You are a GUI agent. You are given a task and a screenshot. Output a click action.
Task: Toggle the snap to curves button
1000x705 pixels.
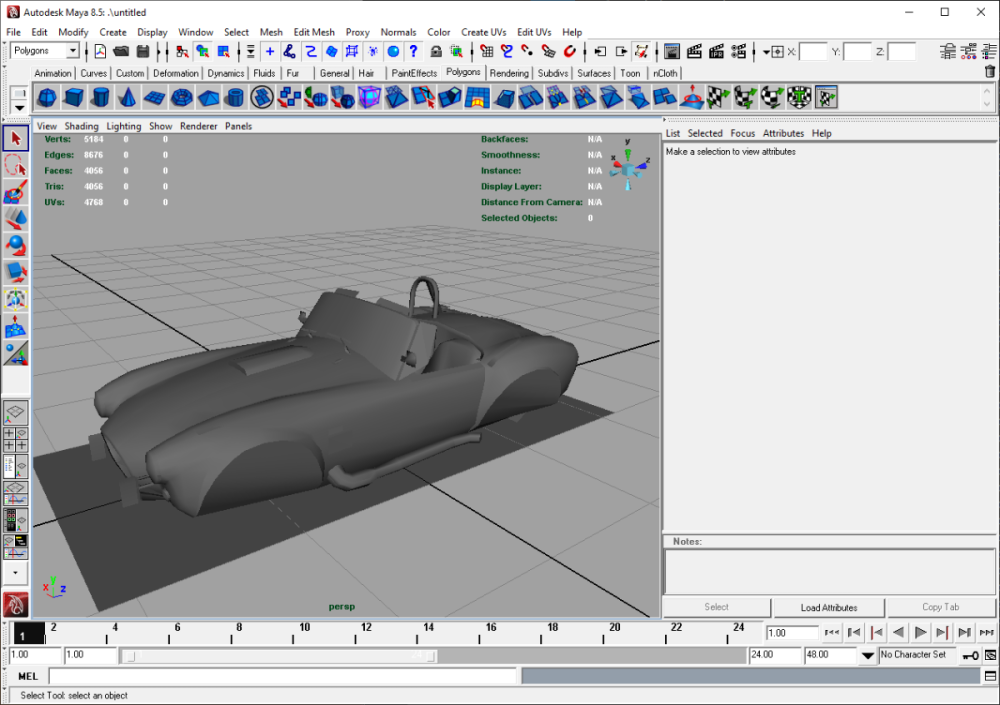tap(507, 51)
